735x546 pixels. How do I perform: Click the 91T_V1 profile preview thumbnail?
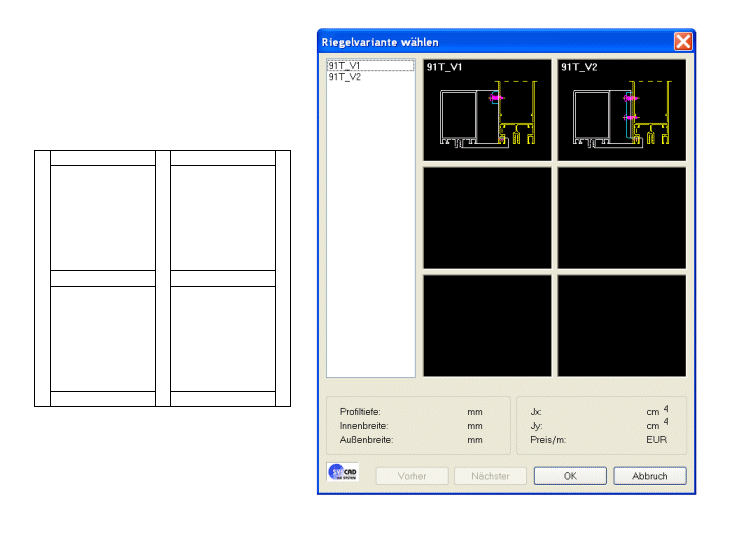[487, 110]
